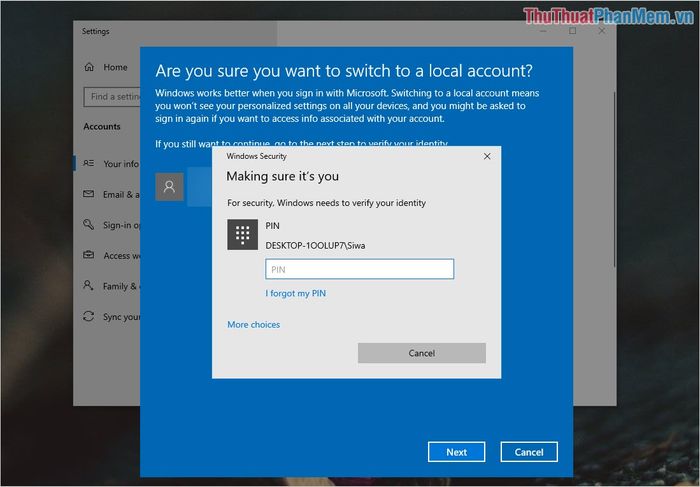Click the Settings window scrollbar
The image size is (700, 487).
615,179
